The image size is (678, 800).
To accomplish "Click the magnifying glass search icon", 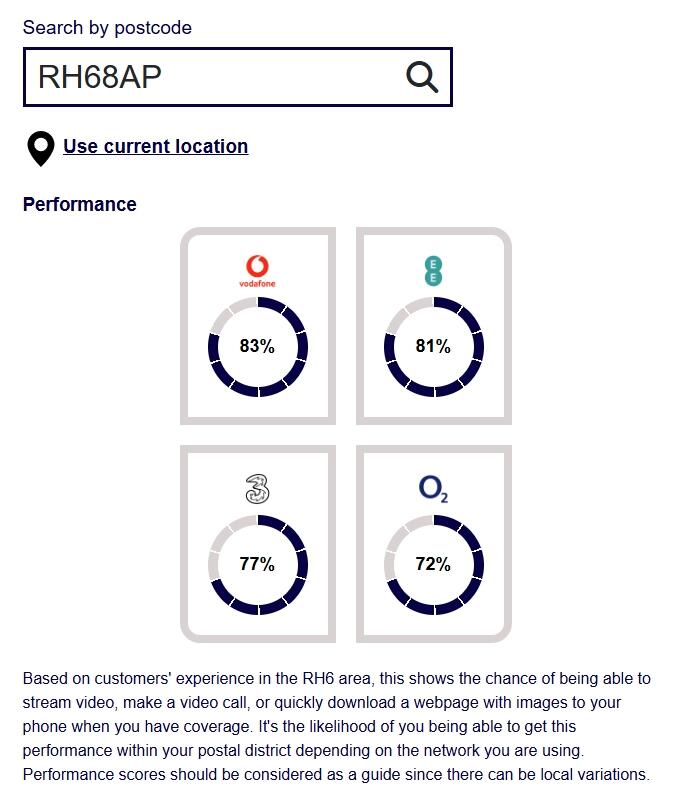I will coord(422,77).
